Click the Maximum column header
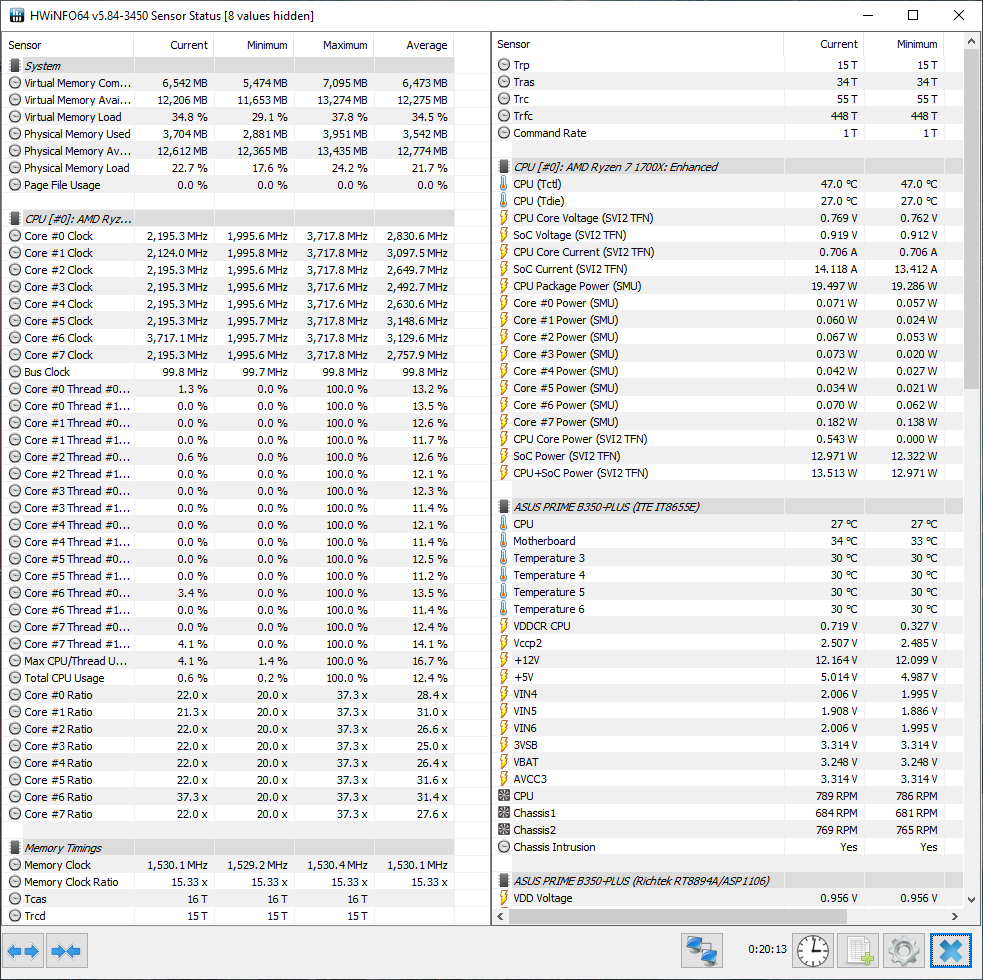This screenshot has width=983, height=980. tap(334, 45)
